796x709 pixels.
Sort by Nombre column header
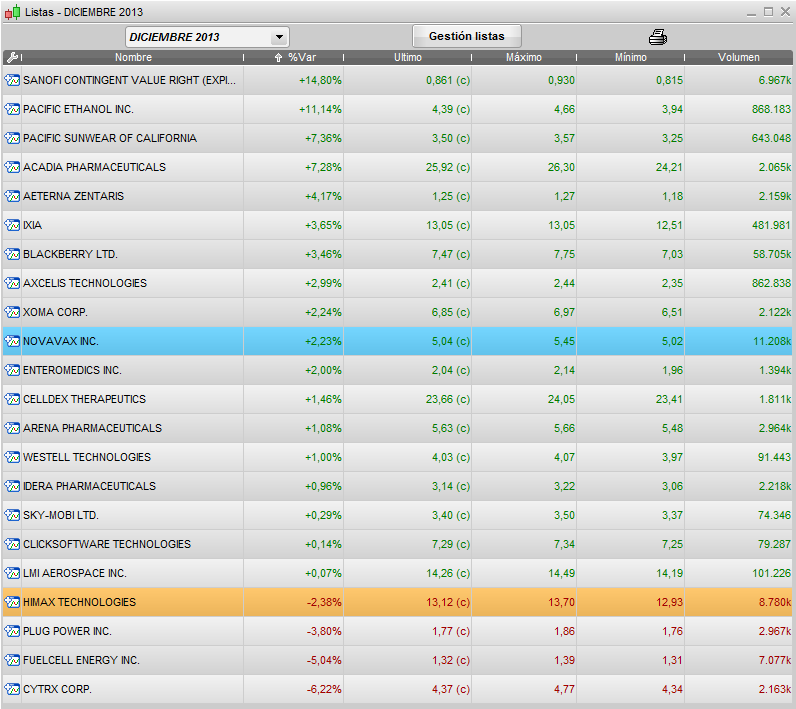pos(133,57)
